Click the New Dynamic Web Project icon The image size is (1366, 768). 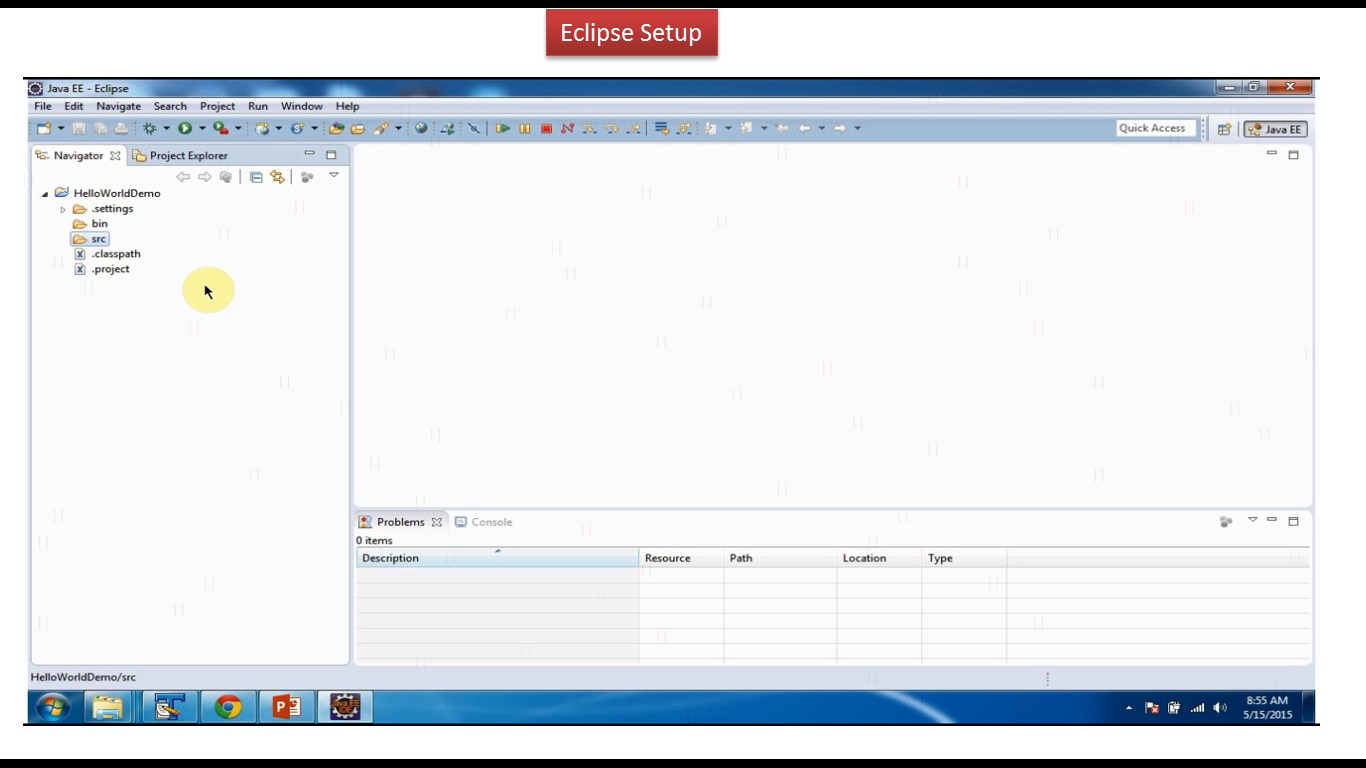(262, 128)
